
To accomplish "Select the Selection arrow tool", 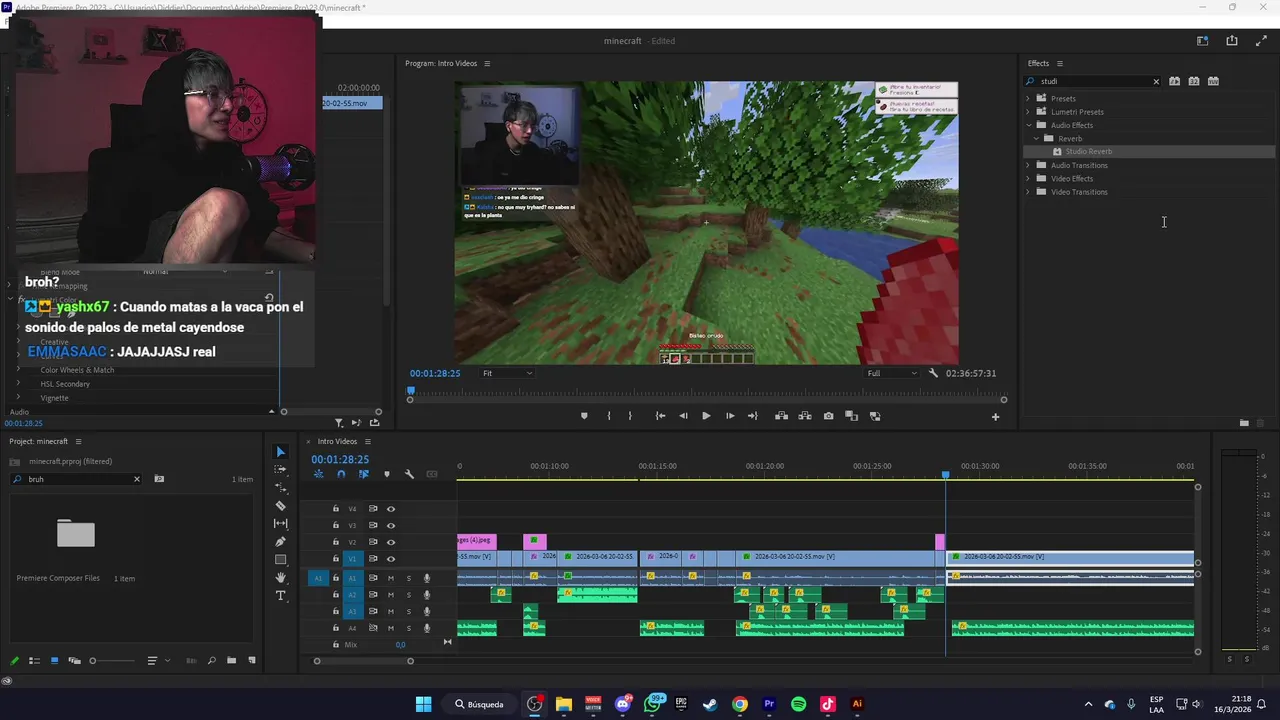I will pos(281,452).
